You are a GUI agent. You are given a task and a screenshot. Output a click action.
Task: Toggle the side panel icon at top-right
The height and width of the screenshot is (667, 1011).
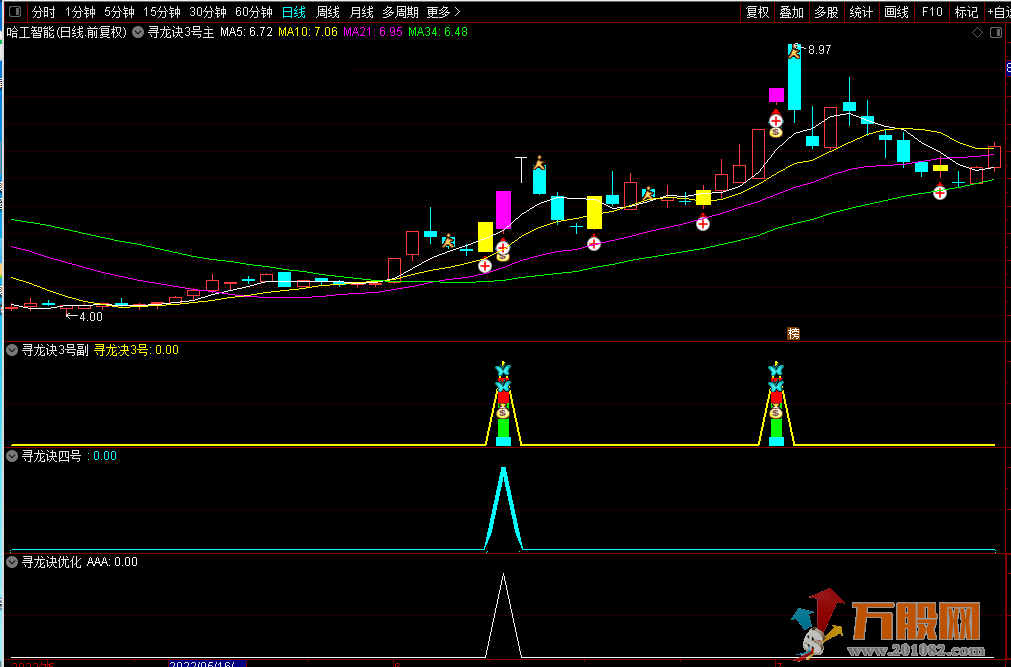(x=996, y=32)
